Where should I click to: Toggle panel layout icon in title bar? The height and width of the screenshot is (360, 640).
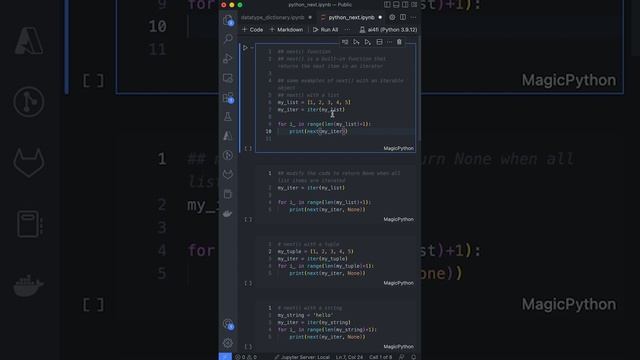point(396,4)
